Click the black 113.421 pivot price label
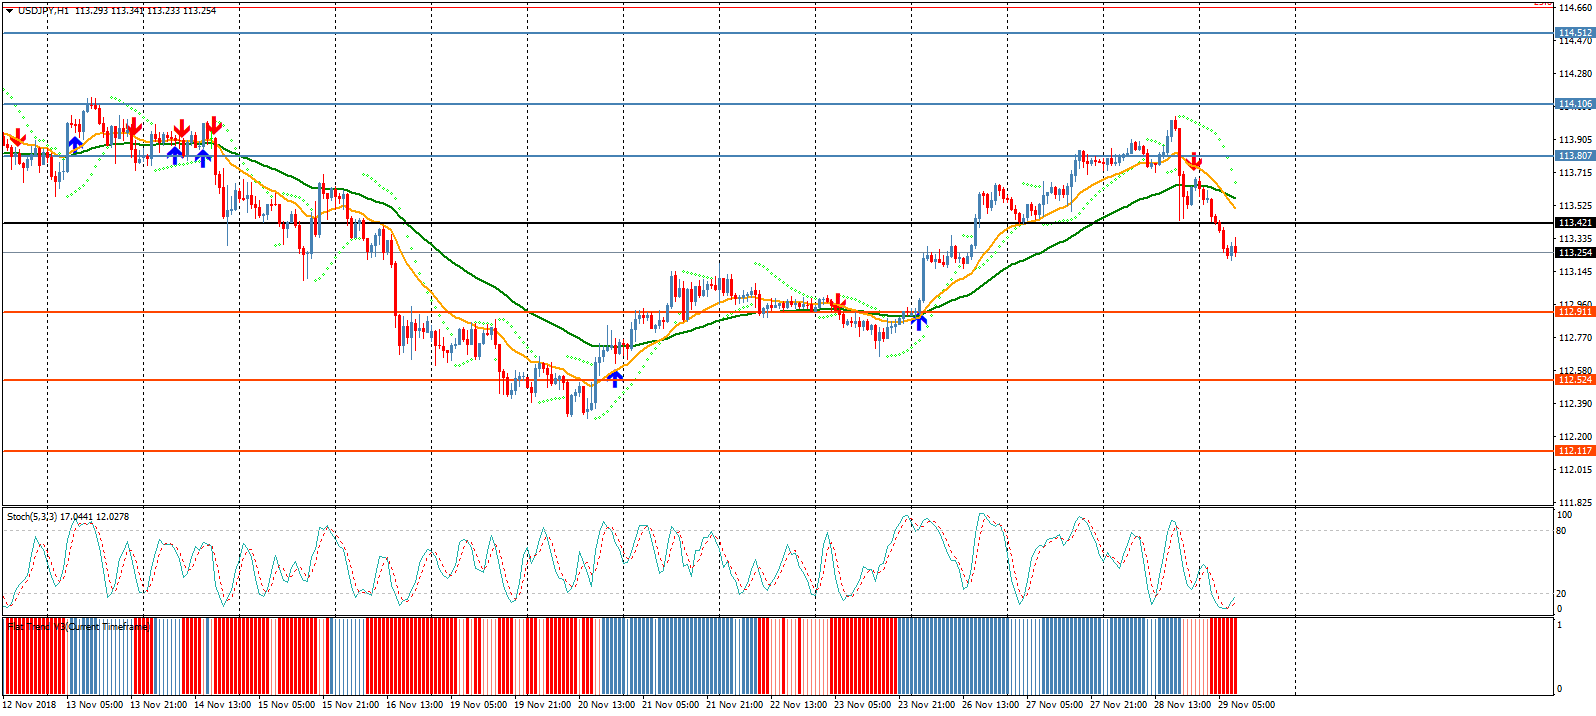This screenshot has width=1596, height=716. tap(1575, 223)
